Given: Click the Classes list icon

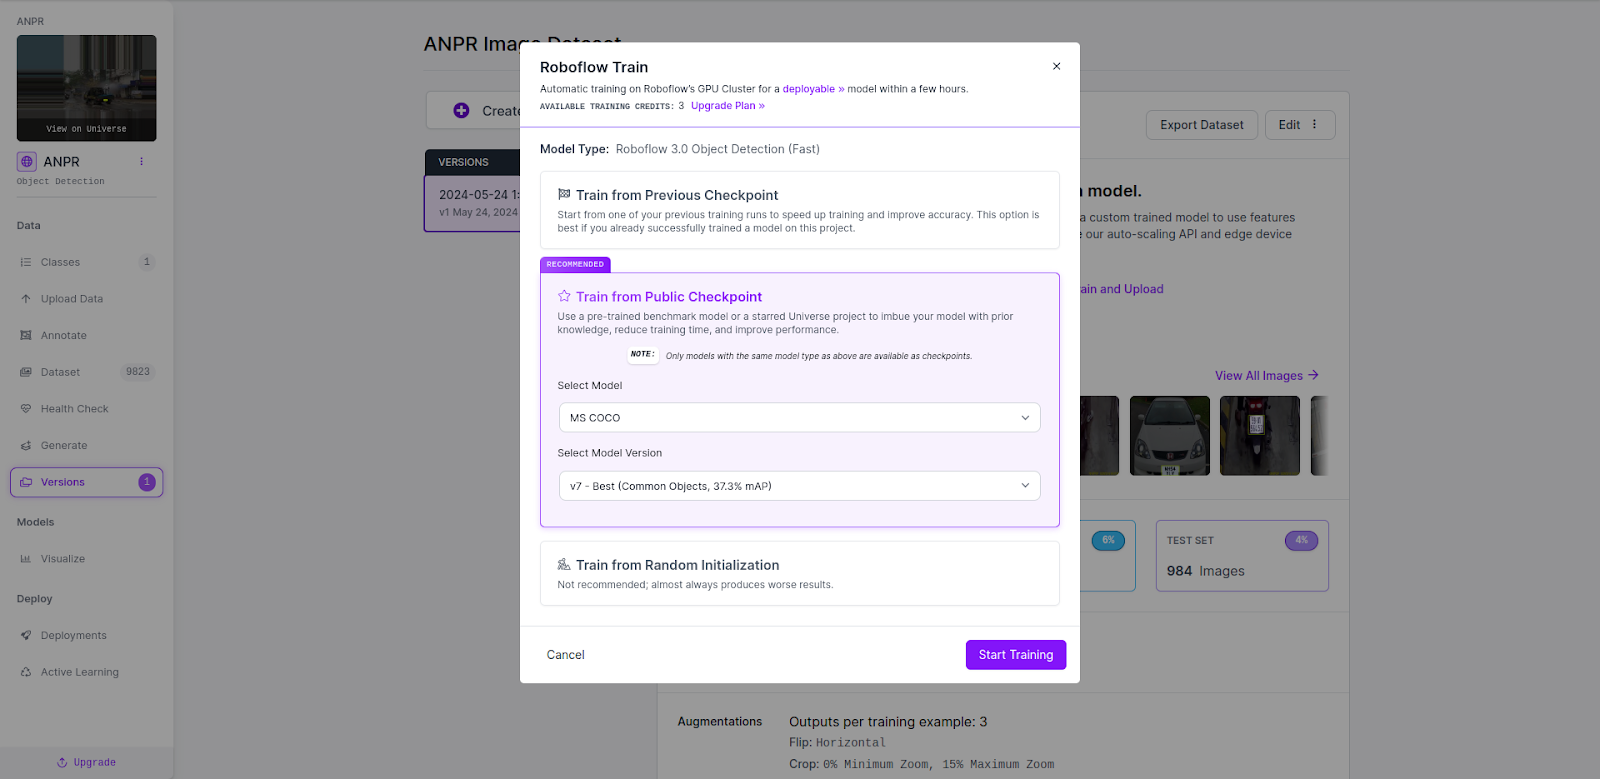Looking at the screenshot, I should [26, 262].
